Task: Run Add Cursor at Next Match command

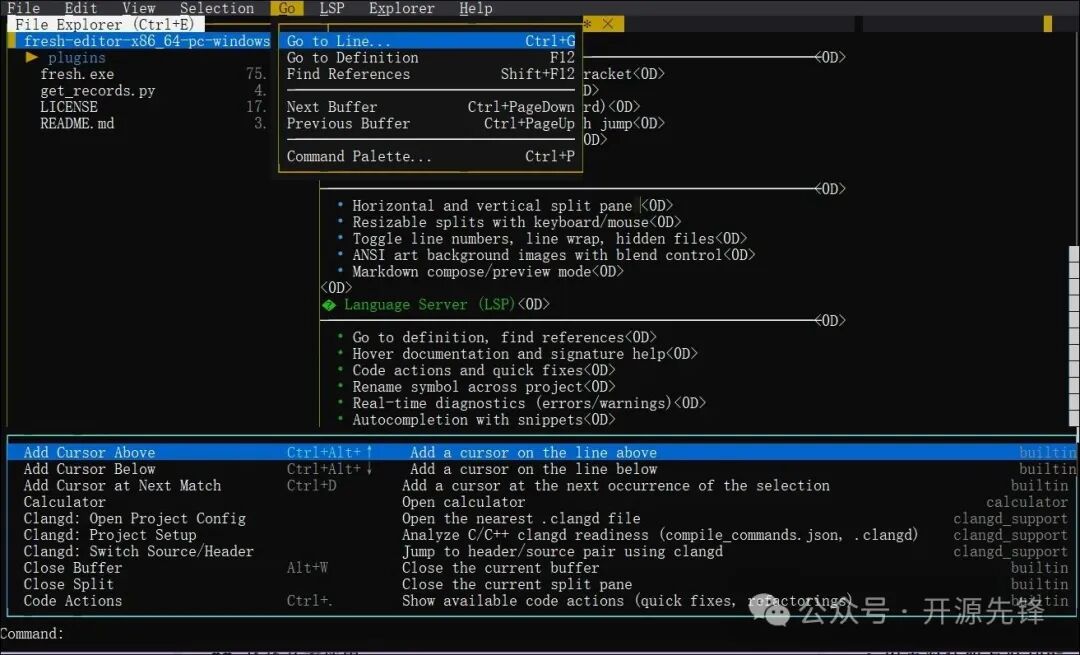Action: (x=541, y=486)
